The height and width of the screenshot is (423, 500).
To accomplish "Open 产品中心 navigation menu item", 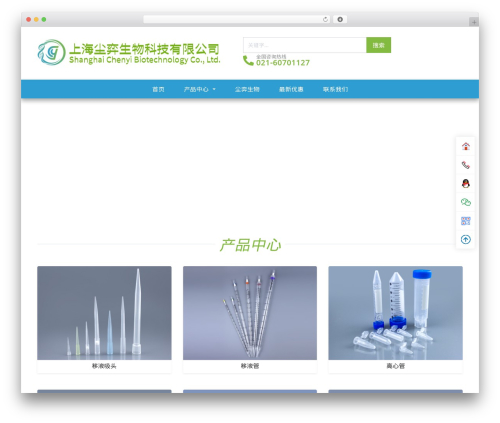I will pyautogui.click(x=196, y=89).
